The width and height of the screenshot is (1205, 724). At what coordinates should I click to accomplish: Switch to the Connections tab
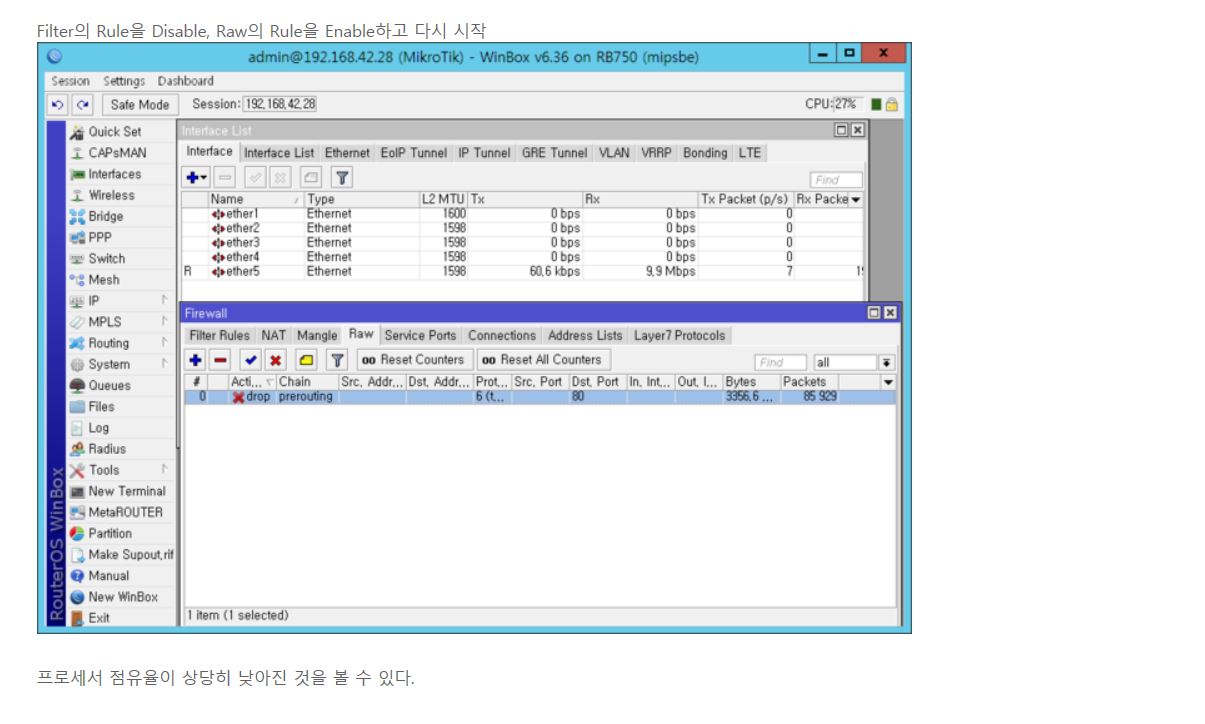(x=502, y=335)
